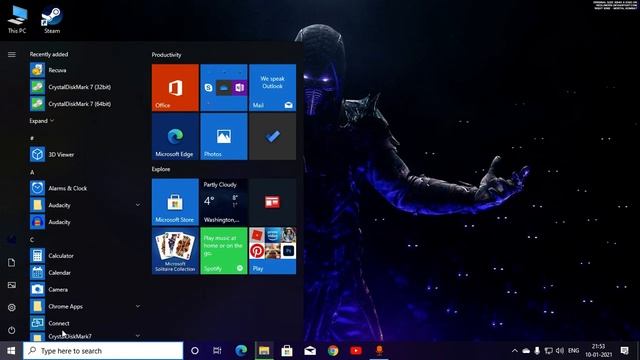
Task: Open network status in system tray
Action: (x=549, y=351)
